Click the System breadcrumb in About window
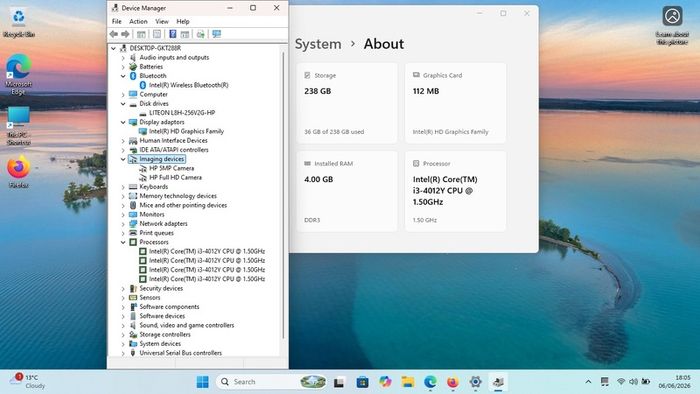This screenshot has height=394, width=700. coord(318,44)
